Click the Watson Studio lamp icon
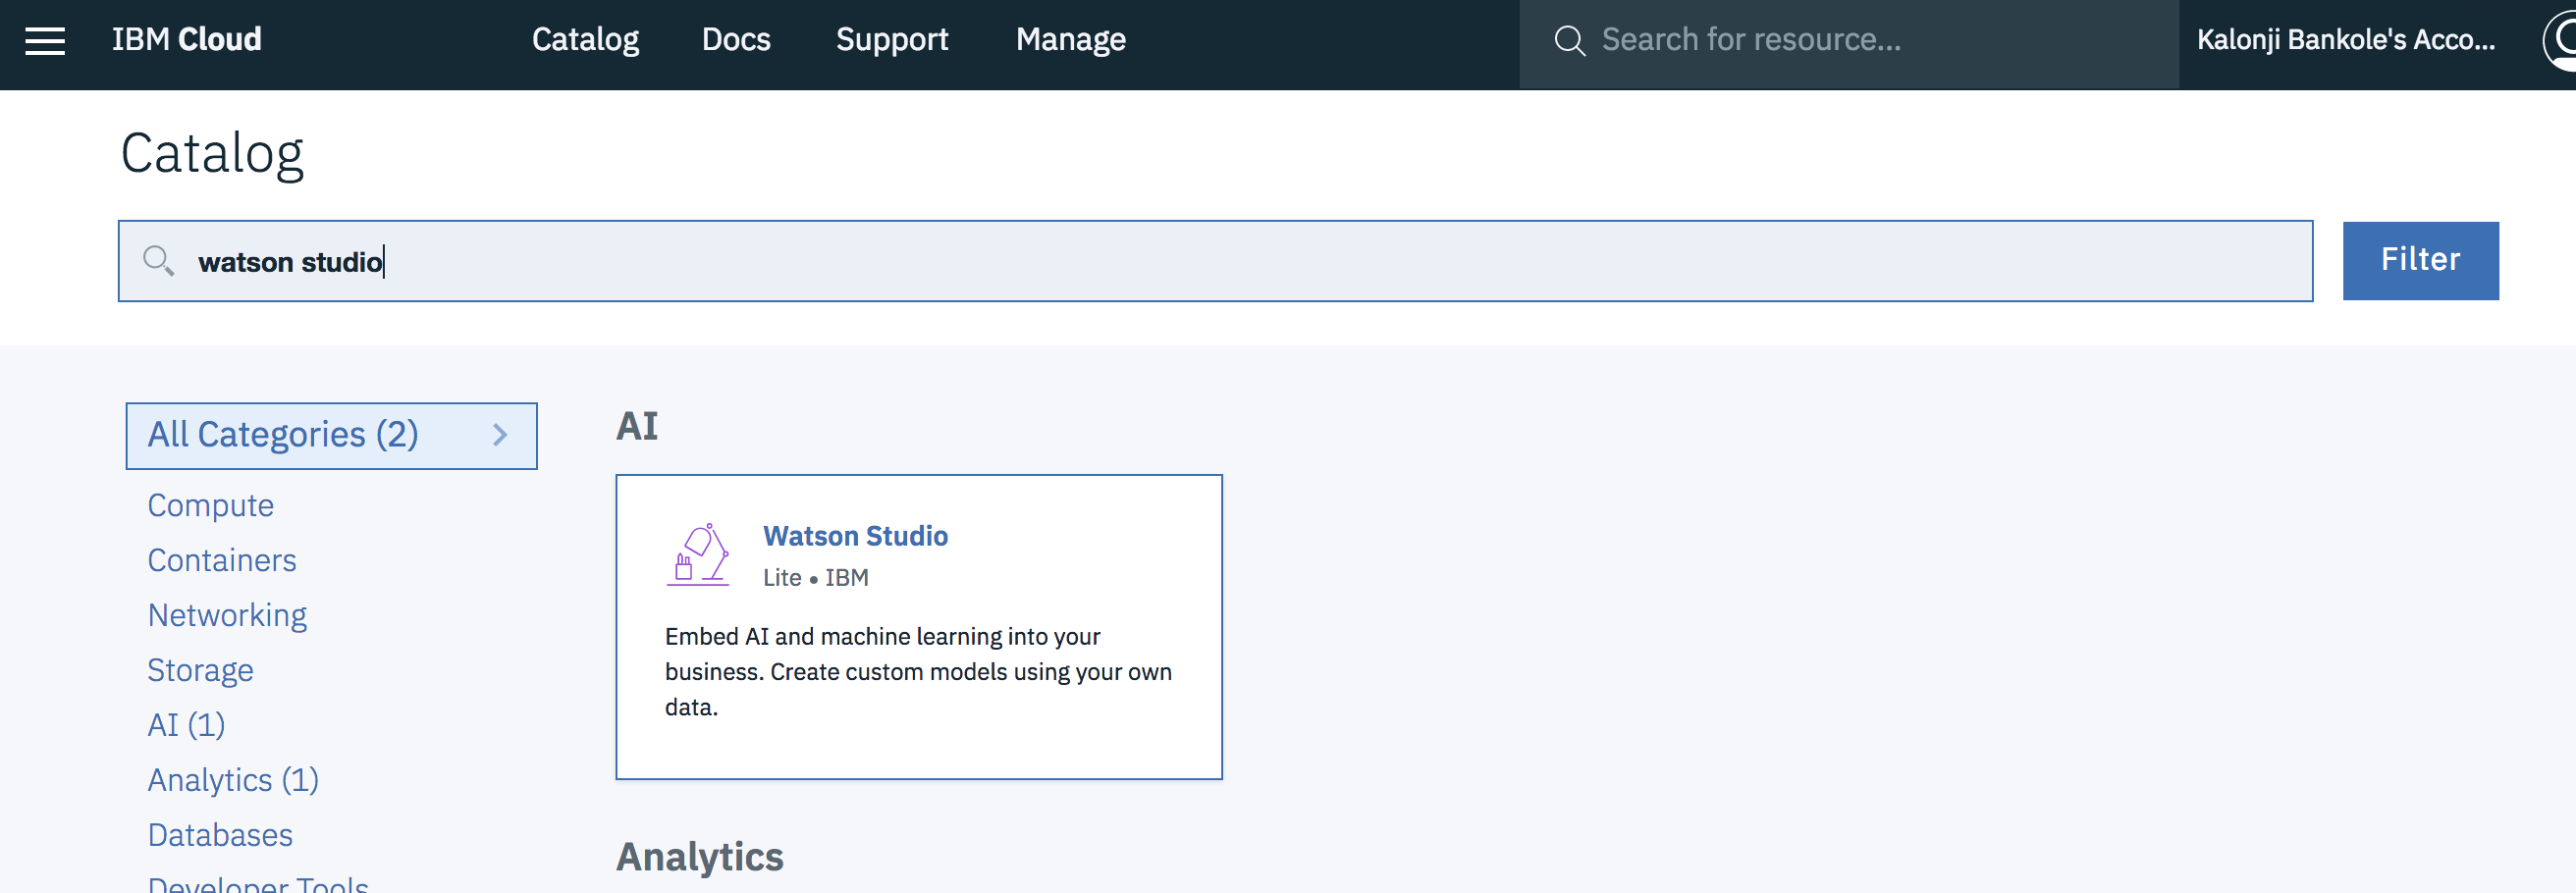The width and height of the screenshot is (2576, 893). (697, 554)
